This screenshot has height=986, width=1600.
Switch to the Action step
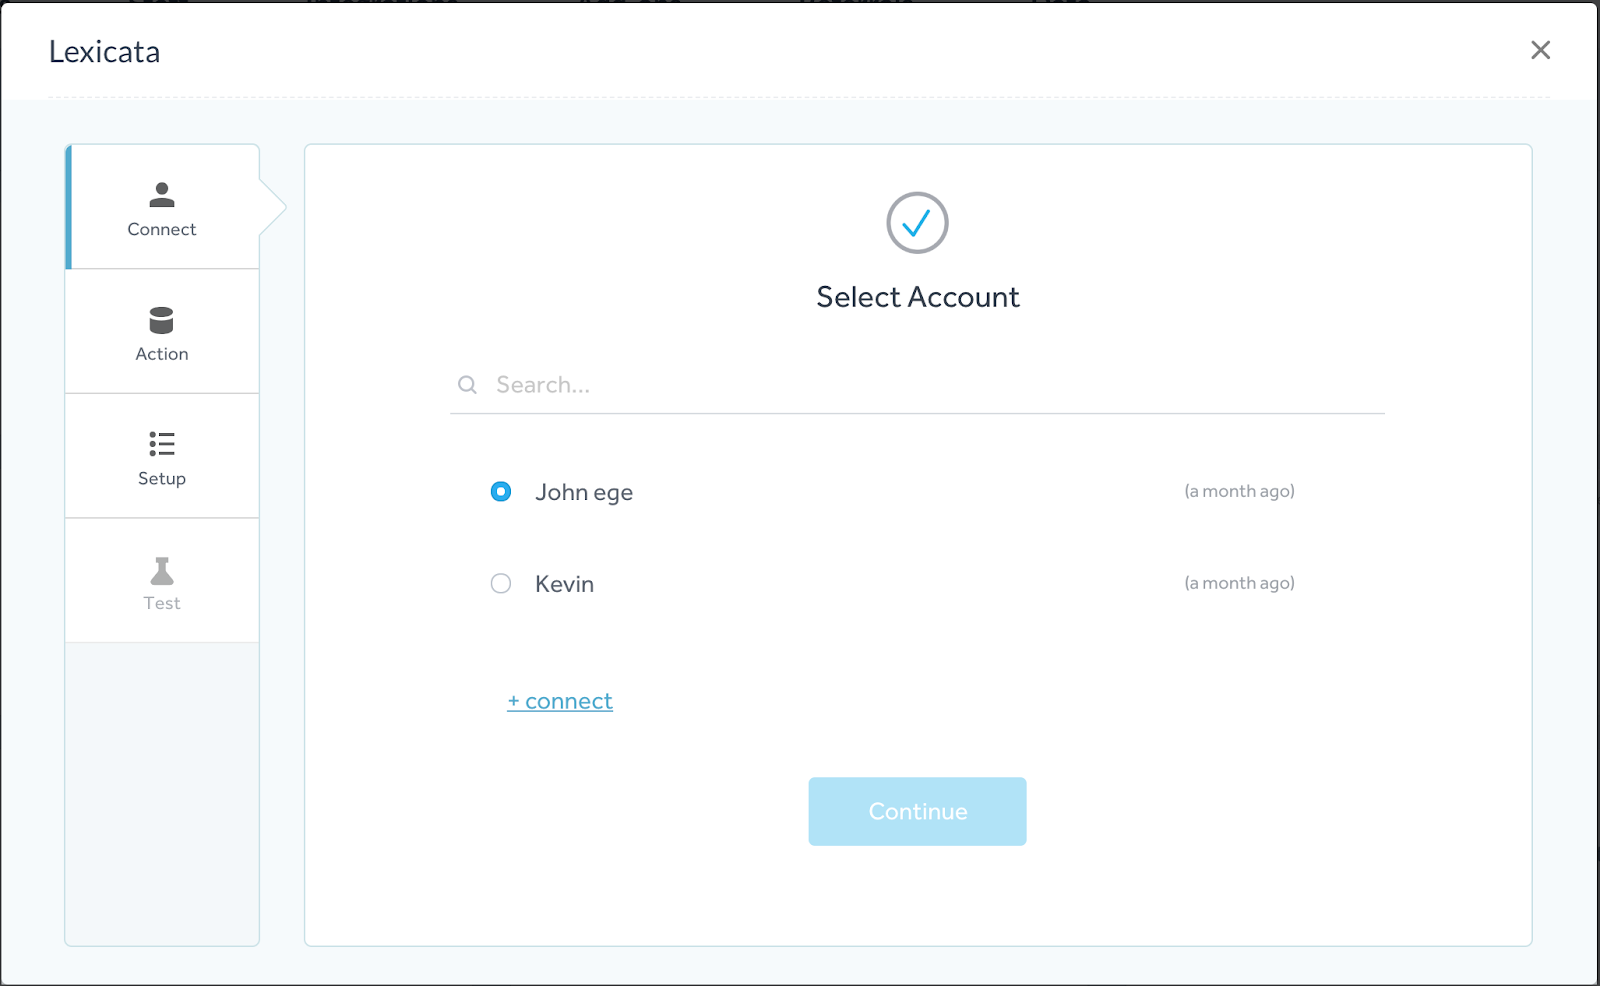162,332
